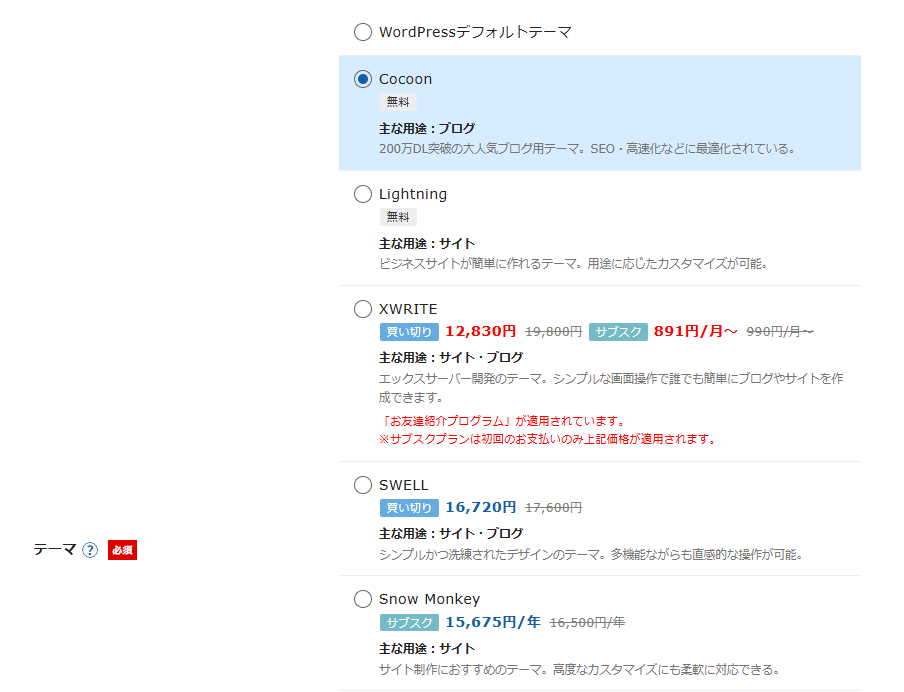The width and height of the screenshot is (904, 692).
Task: Click the XWRITE subscription price 891円/月～
Action: [x=695, y=332]
